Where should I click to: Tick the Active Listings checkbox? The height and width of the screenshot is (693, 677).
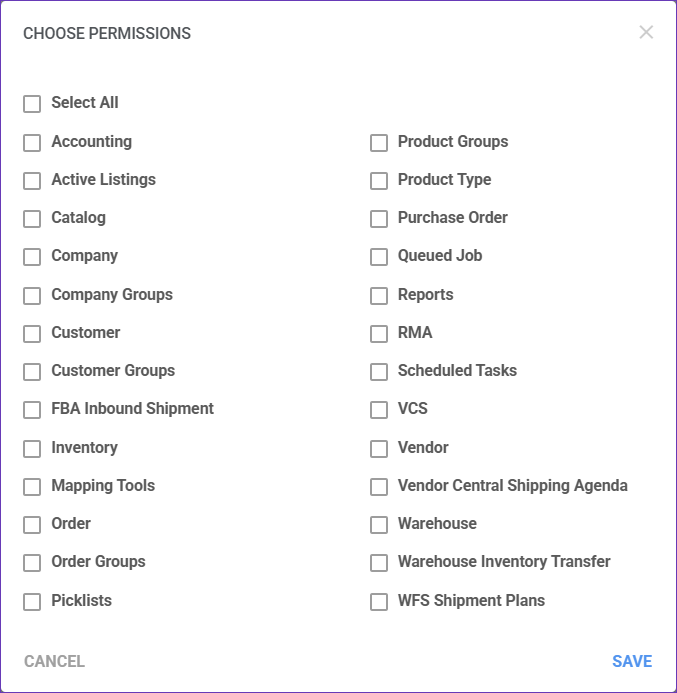tap(32, 181)
